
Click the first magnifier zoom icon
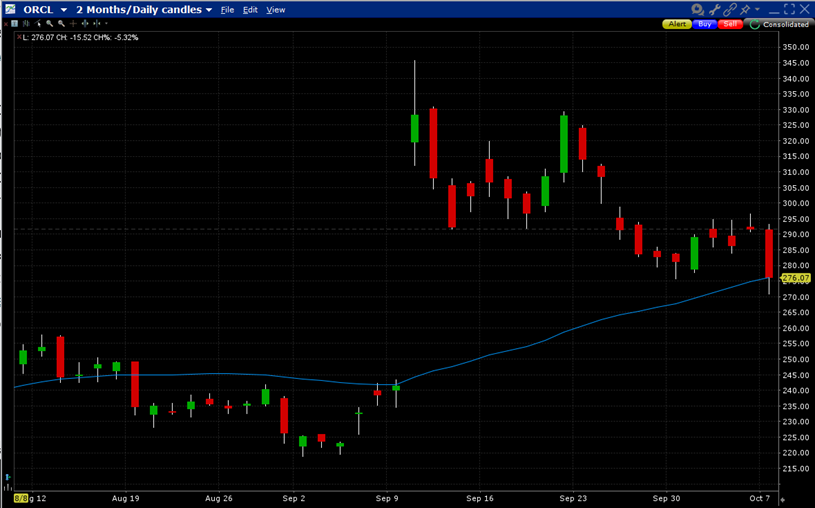[50, 23]
